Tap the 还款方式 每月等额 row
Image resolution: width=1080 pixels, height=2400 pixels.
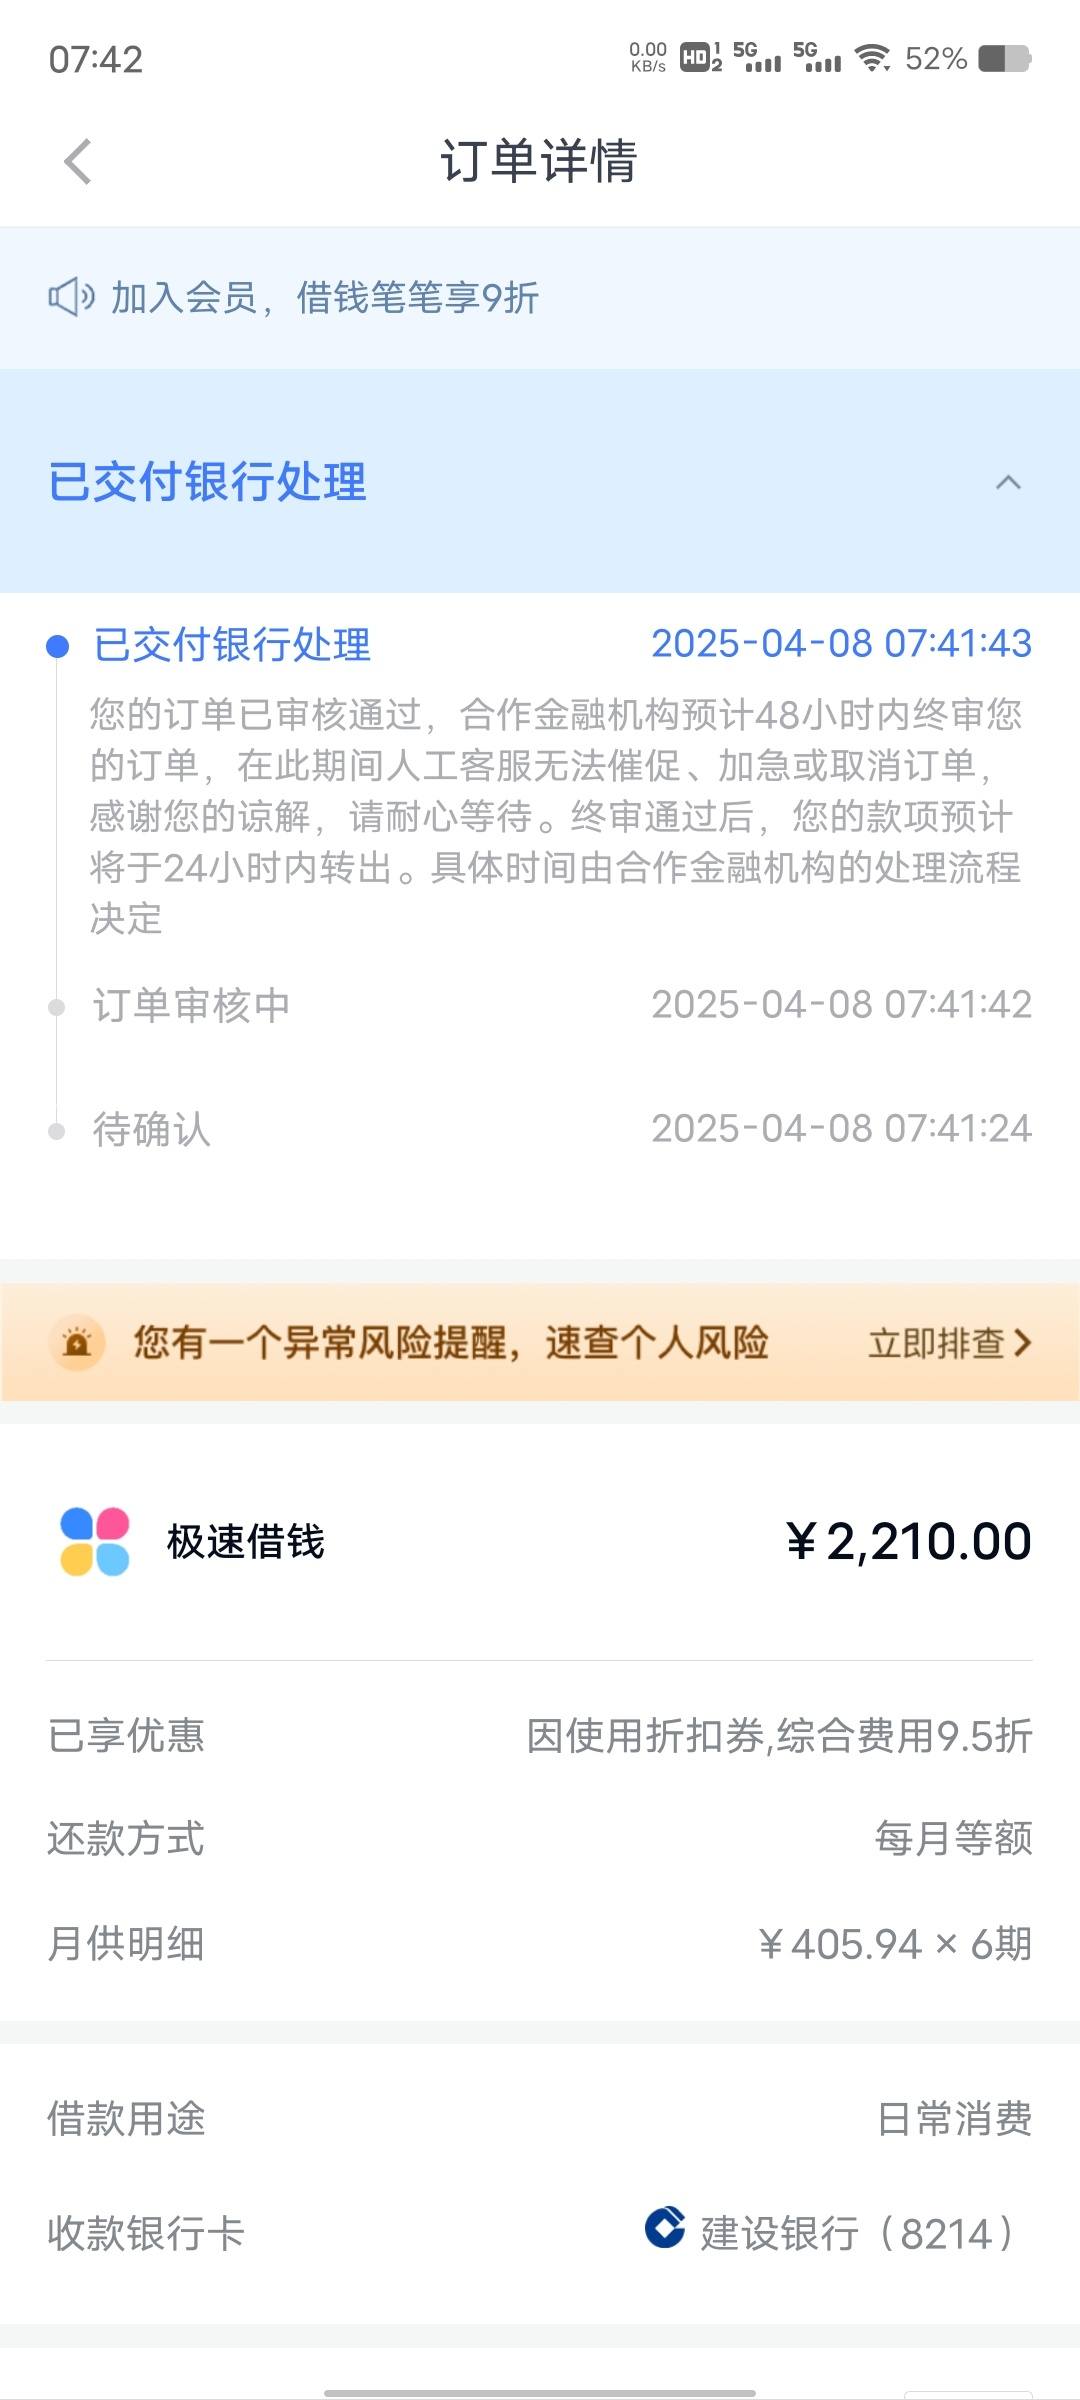tap(540, 1838)
